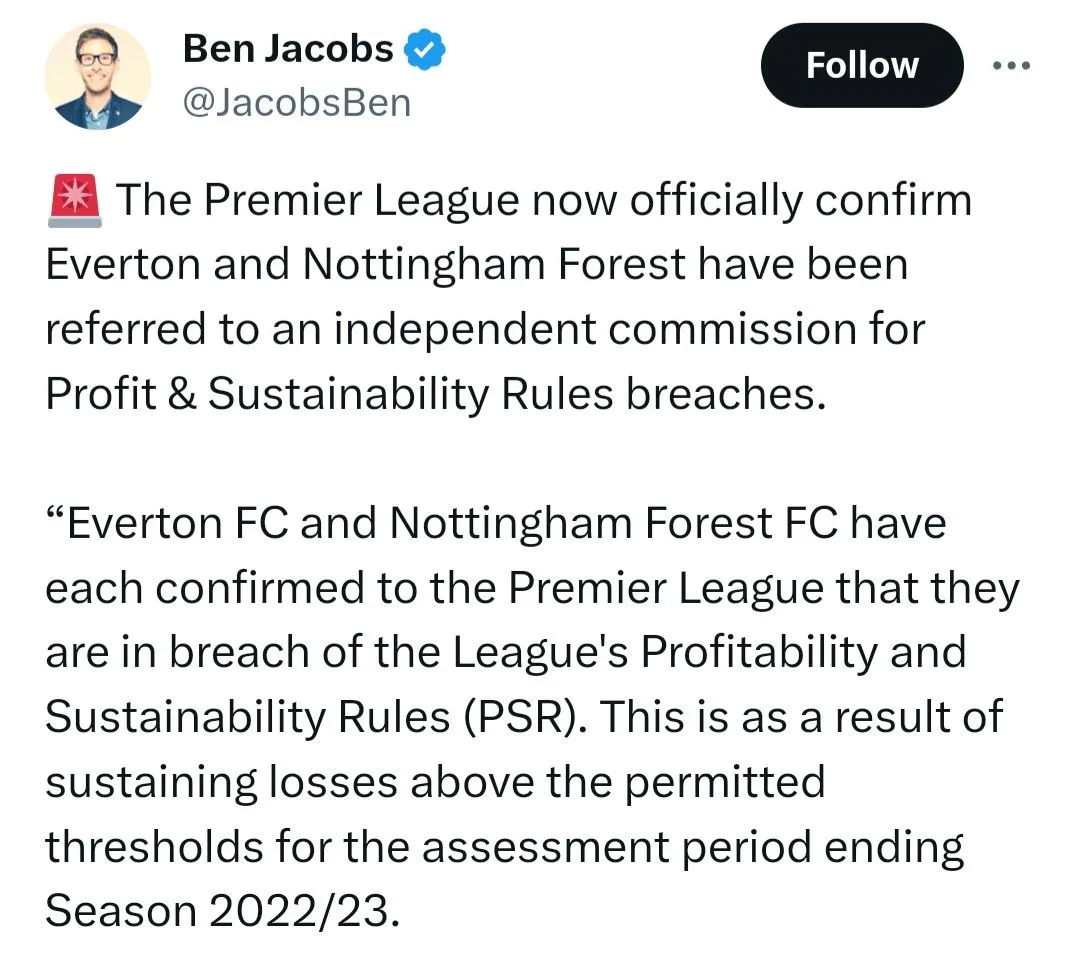This screenshot has width=1080, height=960.
Task: Click the blue verified checkmark badge
Action: click(424, 49)
